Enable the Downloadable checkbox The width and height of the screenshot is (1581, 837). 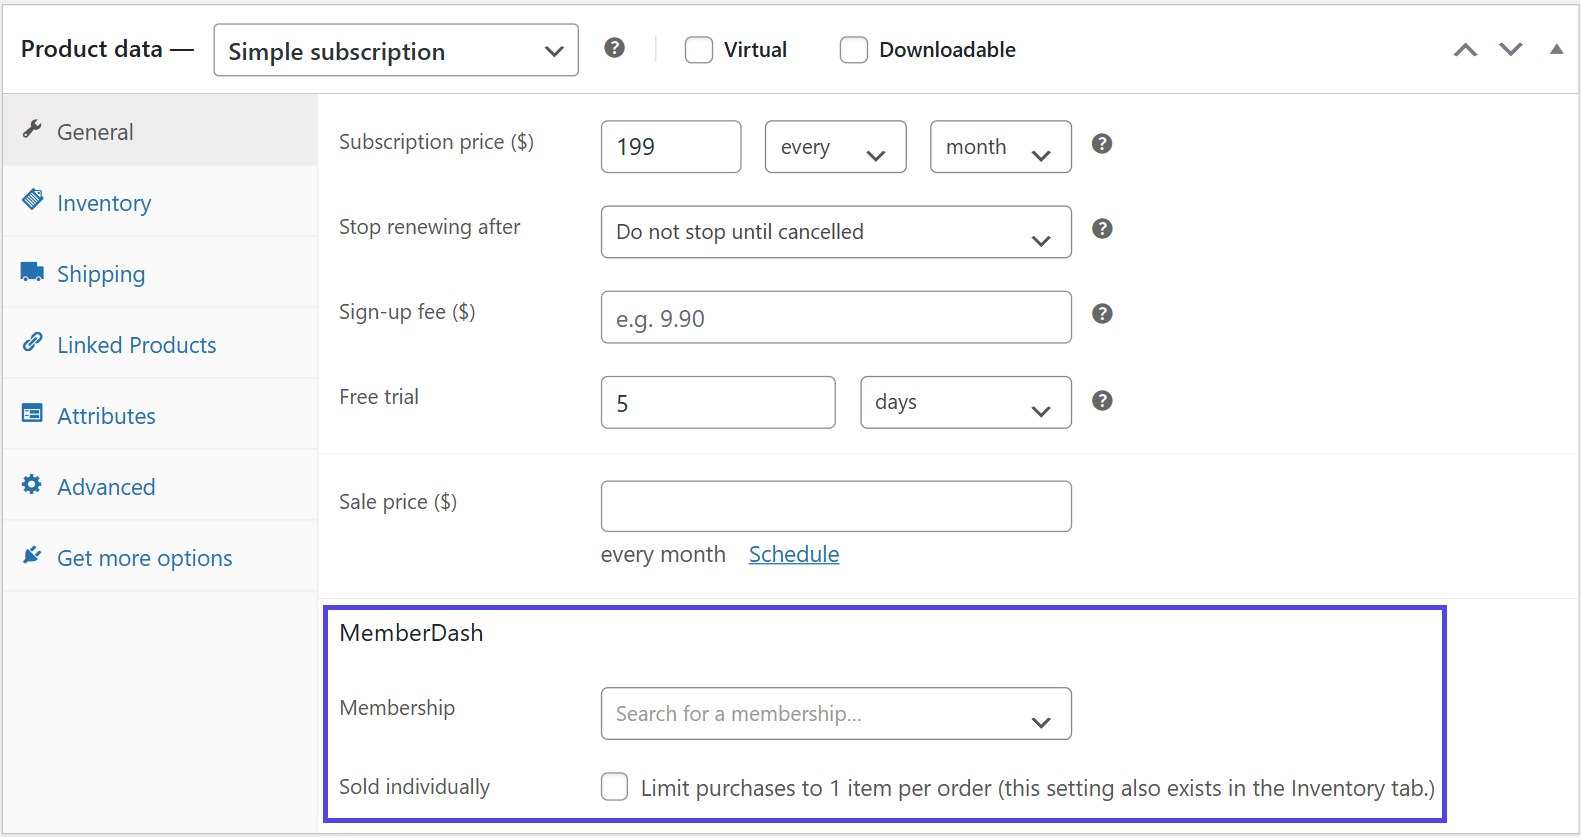[854, 50]
